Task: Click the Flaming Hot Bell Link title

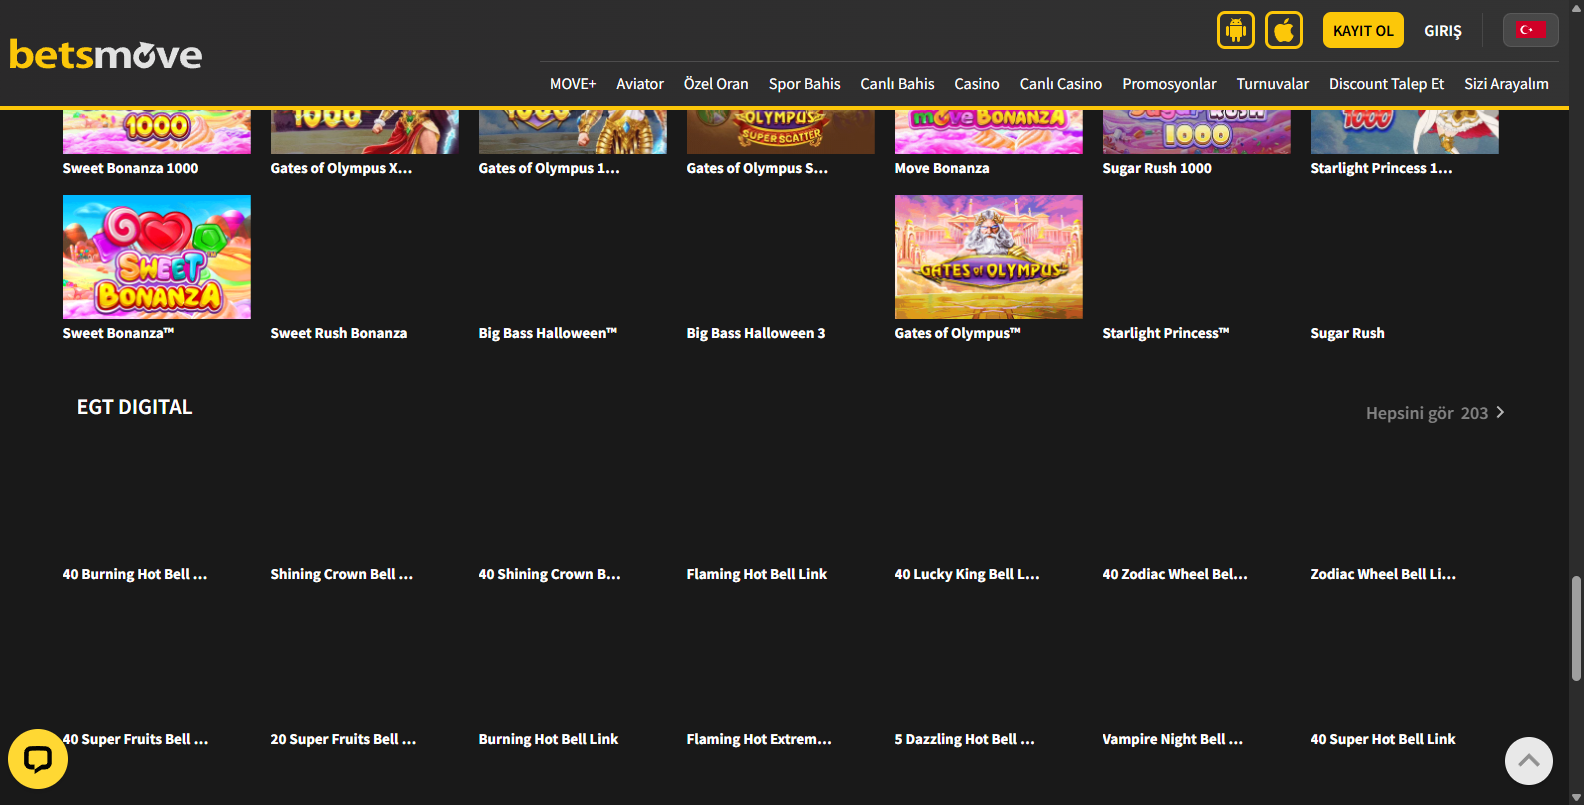Action: (756, 574)
